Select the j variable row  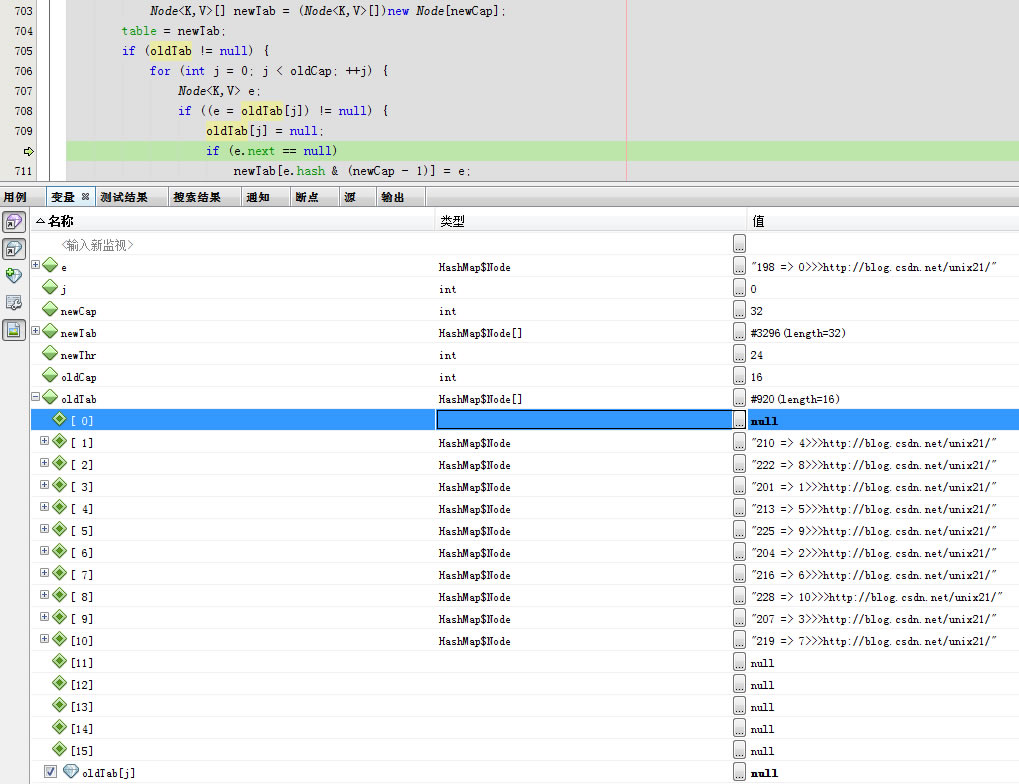[x=525, y=289]
